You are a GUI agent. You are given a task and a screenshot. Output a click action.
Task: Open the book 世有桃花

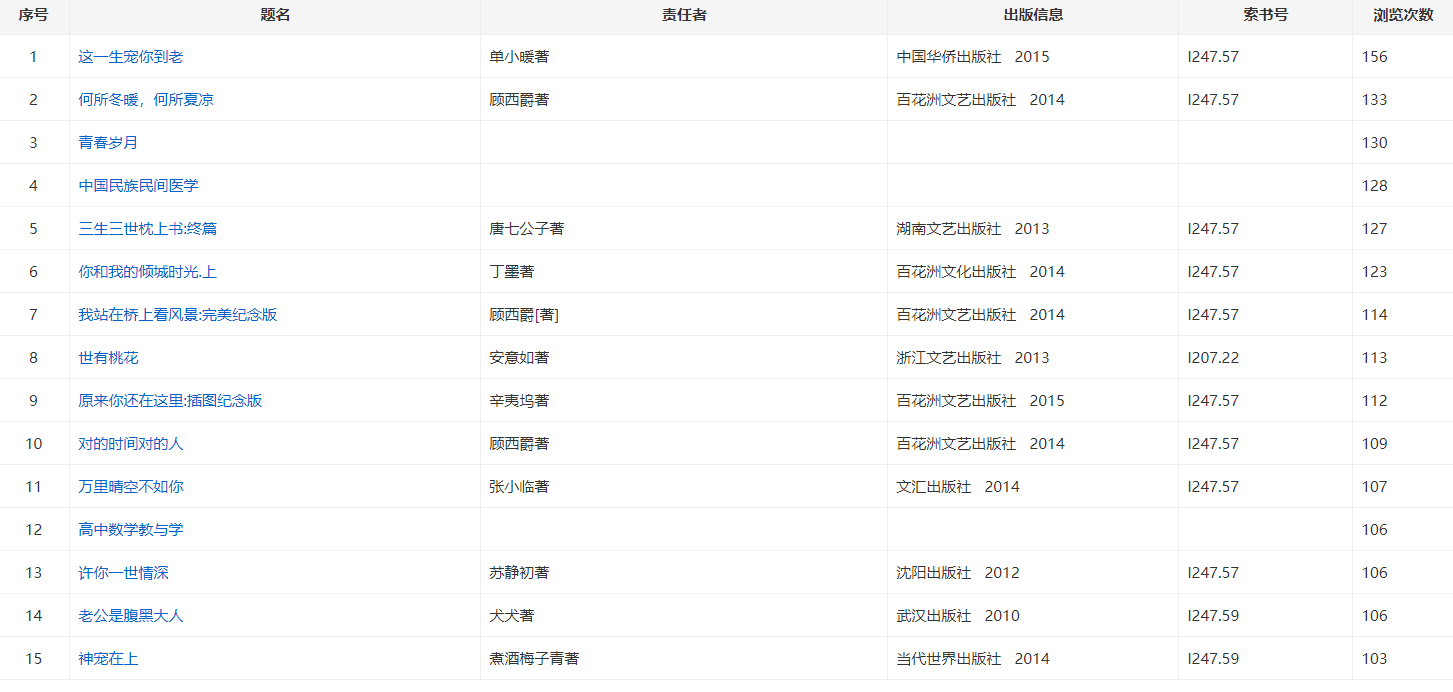coord(108,358)
